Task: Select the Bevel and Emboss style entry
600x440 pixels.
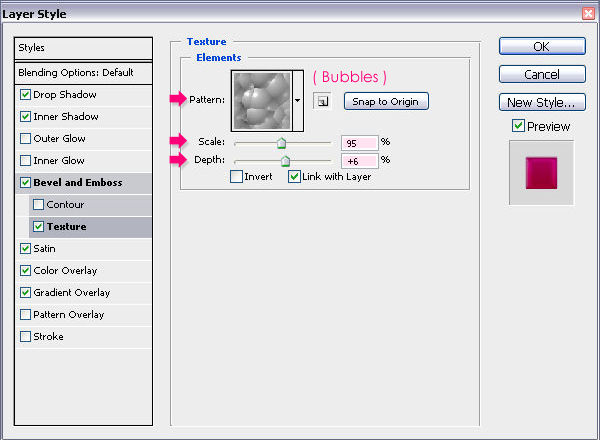Action: tap(84, 183)
